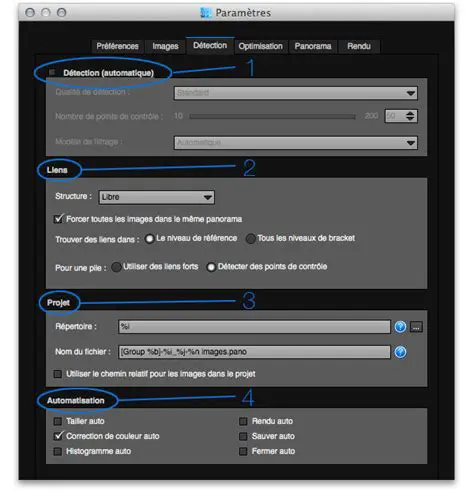Uncheck Forcer toutes les images dans le même panorama
Viewport: 474px width, 491px height.
pyautogui.click(x=58, y=219)
